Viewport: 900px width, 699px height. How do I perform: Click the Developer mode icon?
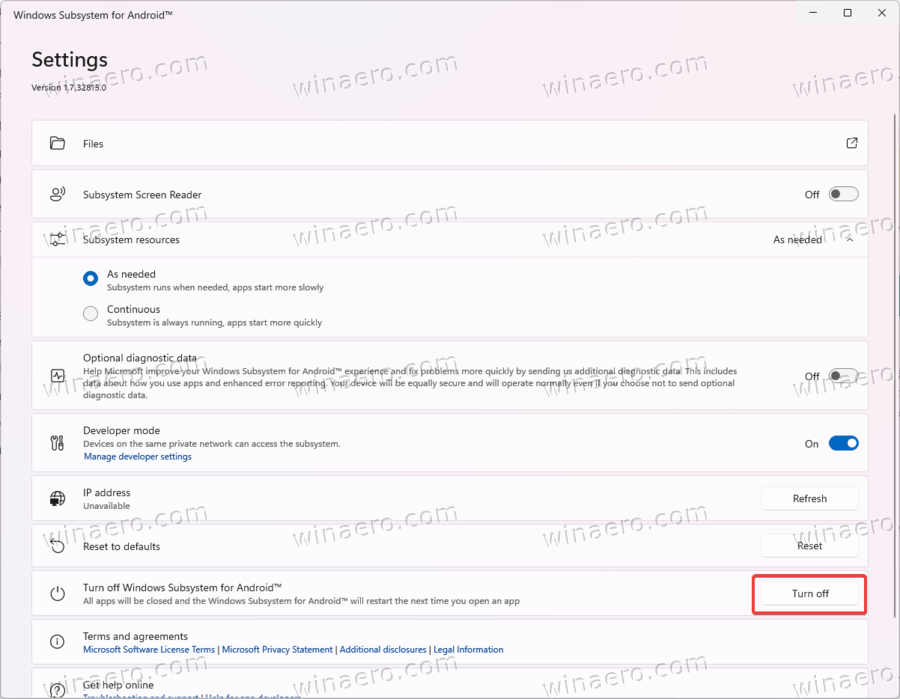pos(57,443)
